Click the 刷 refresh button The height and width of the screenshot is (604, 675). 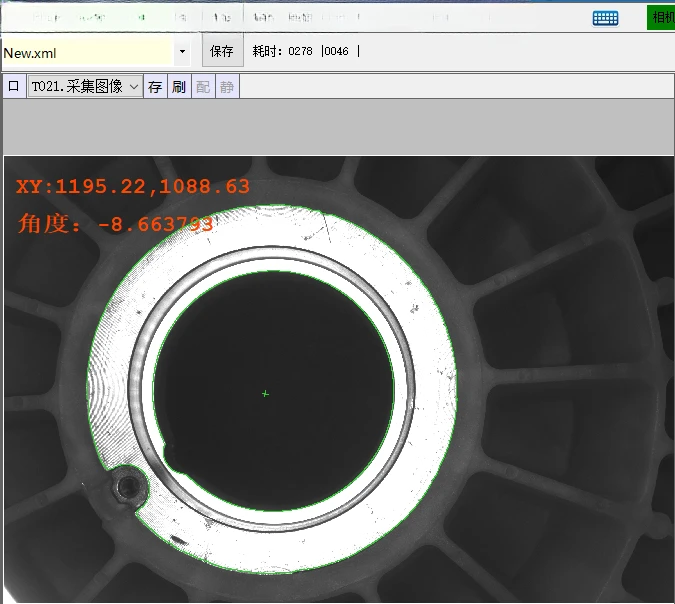pyautogui.click(x=179, y=87)
